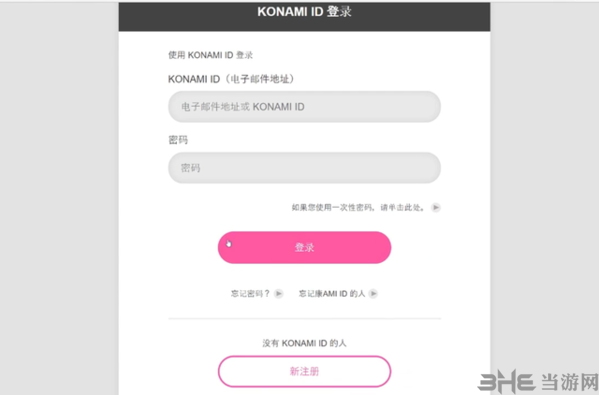Click the arrow icon after 忘记 KONAMI ID 的人
This screenshot has height=395, width=599.
(374, 293)
